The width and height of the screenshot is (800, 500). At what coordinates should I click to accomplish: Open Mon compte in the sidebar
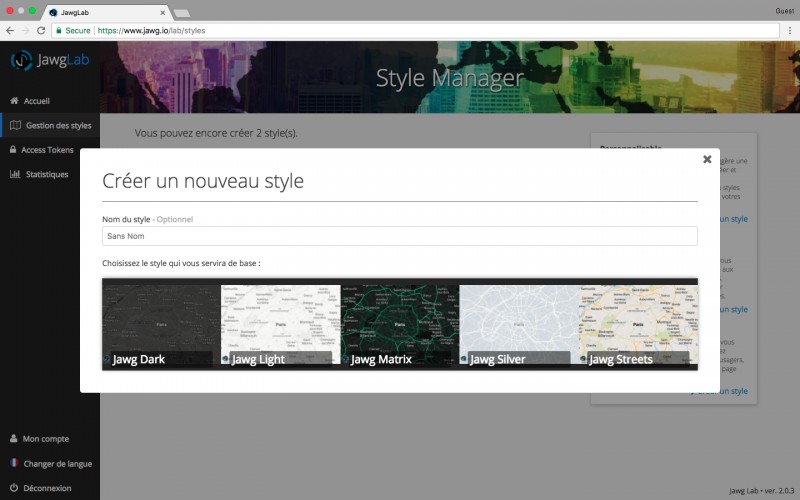tap(45, 439)
